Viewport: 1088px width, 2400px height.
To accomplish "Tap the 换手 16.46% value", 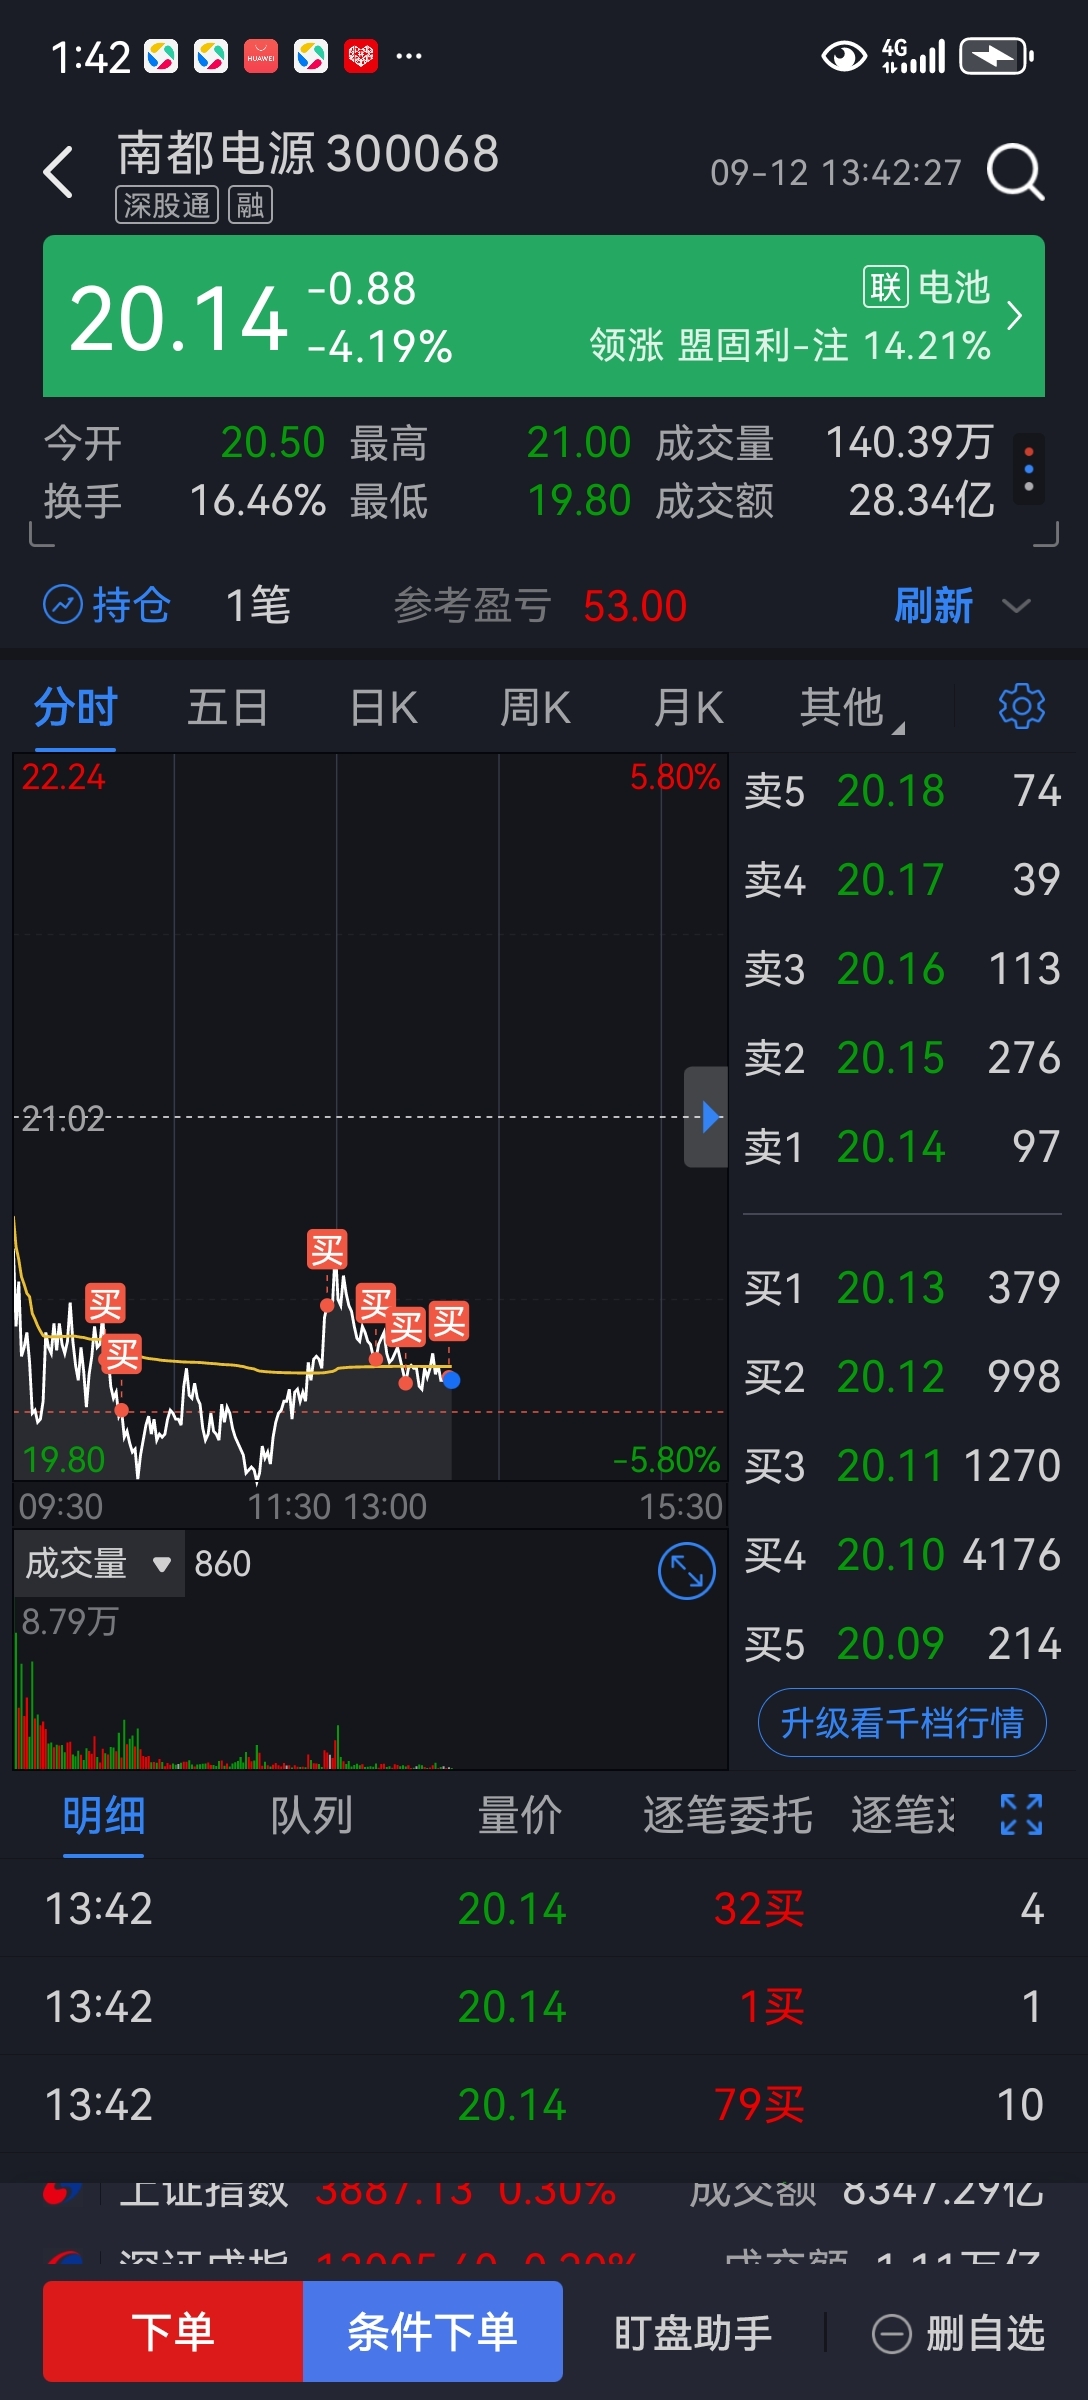I will 258,501.
